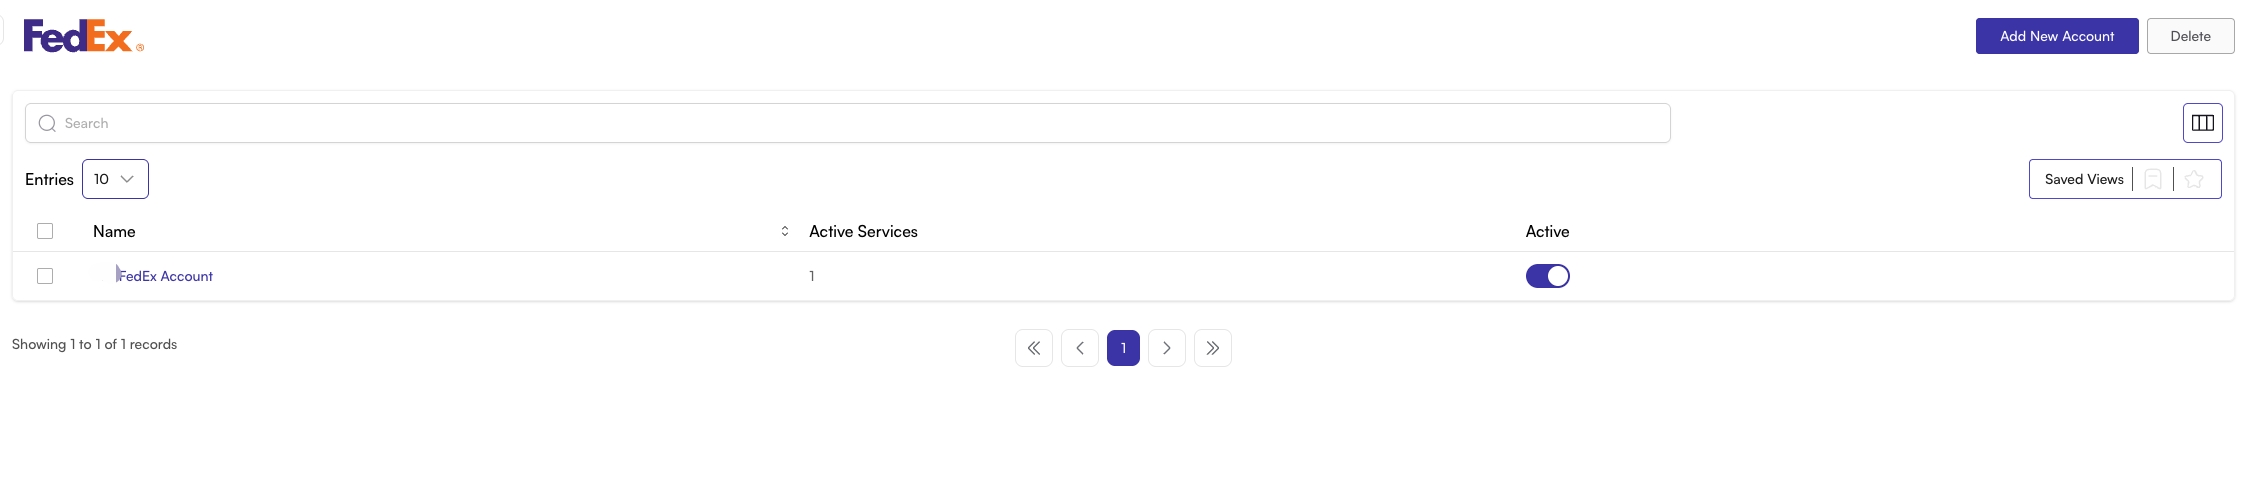
Task: Click the Active Services column header
Action: click(863, 231)
